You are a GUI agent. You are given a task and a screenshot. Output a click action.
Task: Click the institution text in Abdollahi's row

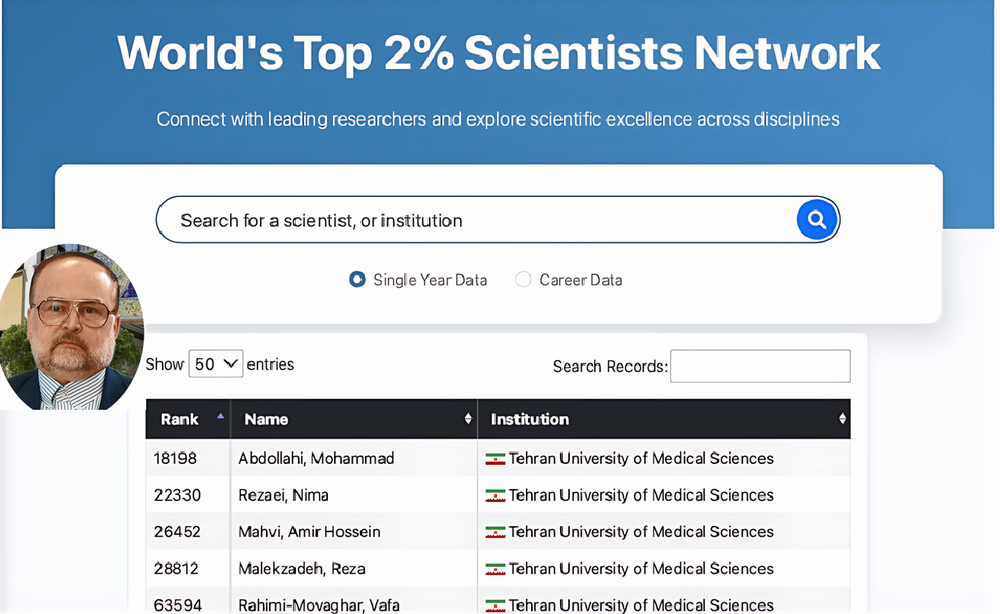641,458
